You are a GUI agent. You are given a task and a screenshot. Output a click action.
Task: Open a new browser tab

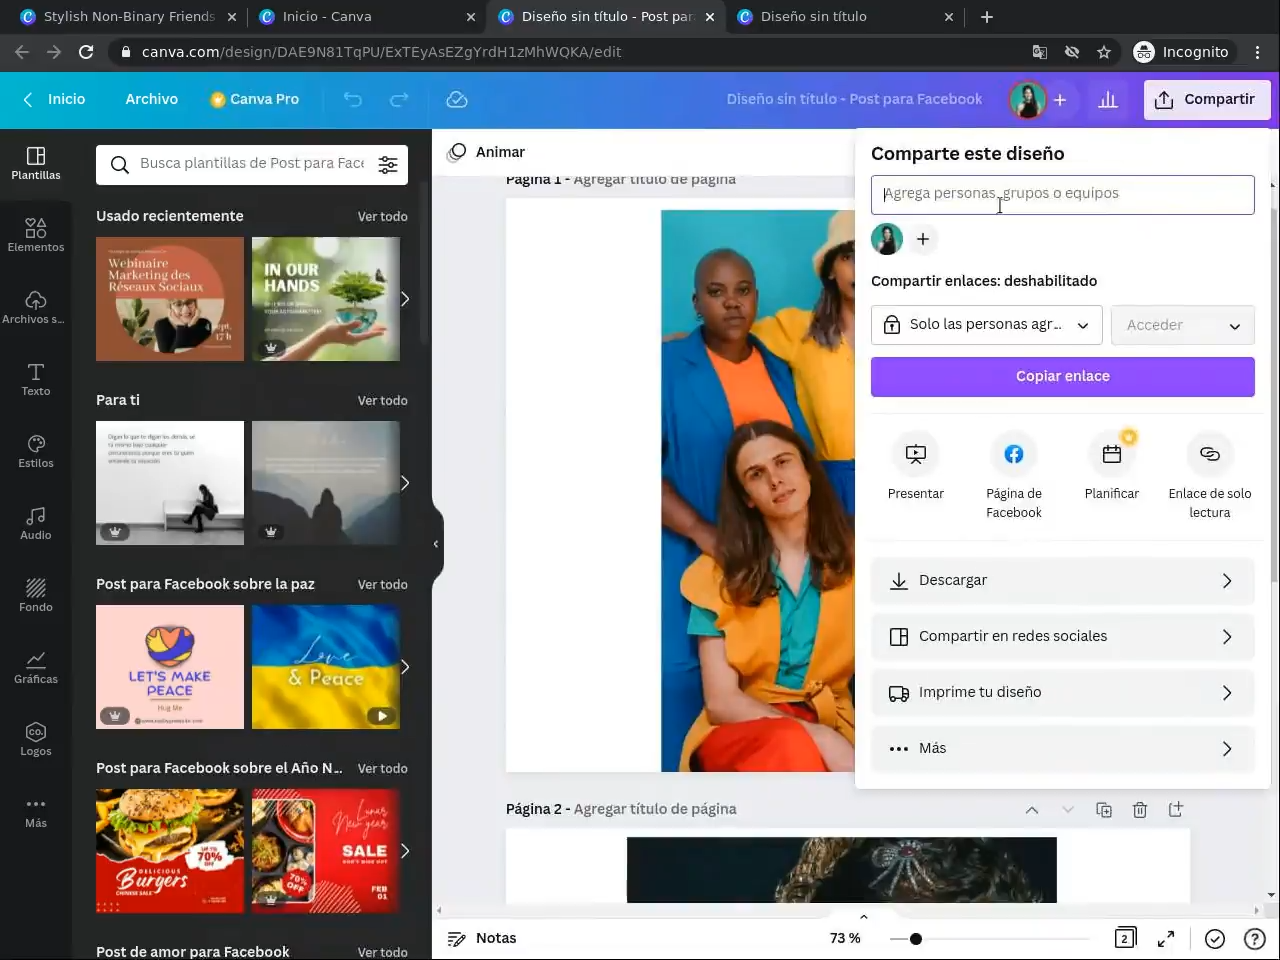point(987,17)
